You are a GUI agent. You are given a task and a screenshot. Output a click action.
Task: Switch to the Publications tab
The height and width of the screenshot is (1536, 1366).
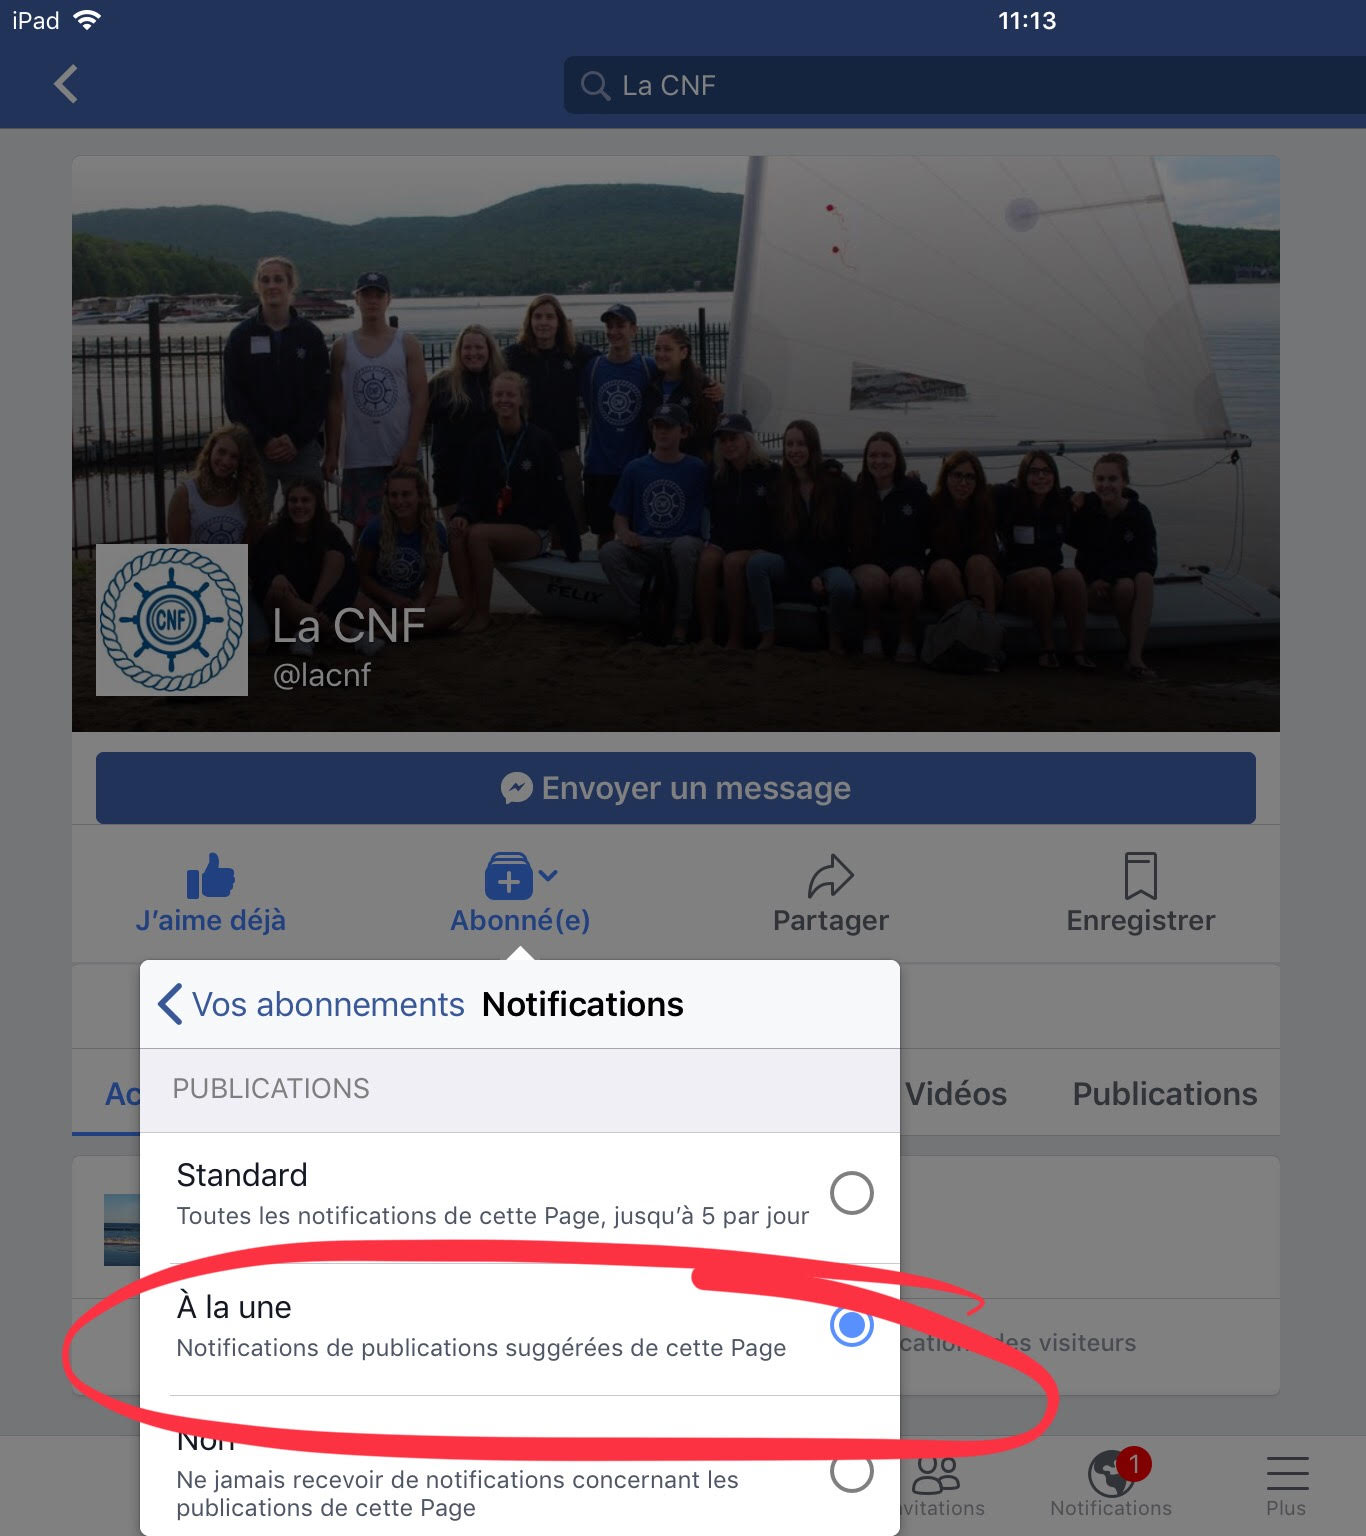click(1165, 1094)
